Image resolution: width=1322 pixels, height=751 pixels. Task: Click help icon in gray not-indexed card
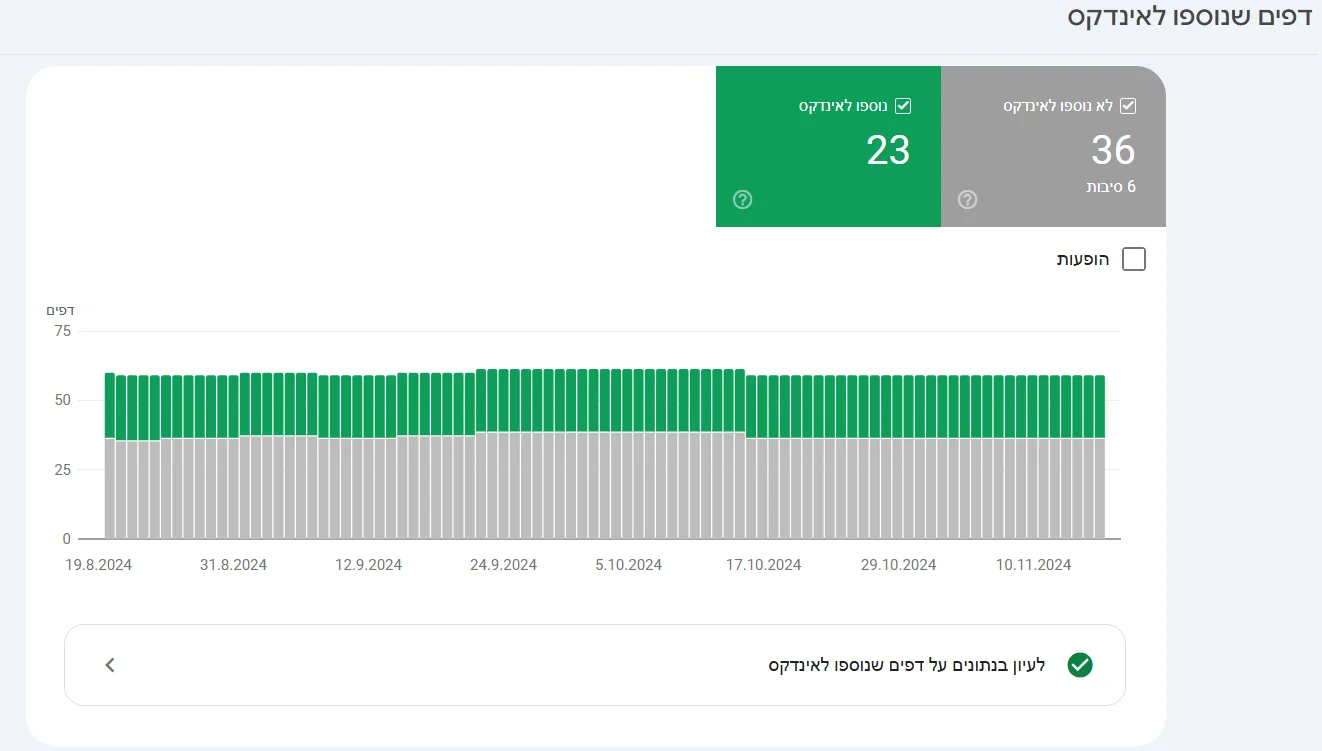(967, 200)
